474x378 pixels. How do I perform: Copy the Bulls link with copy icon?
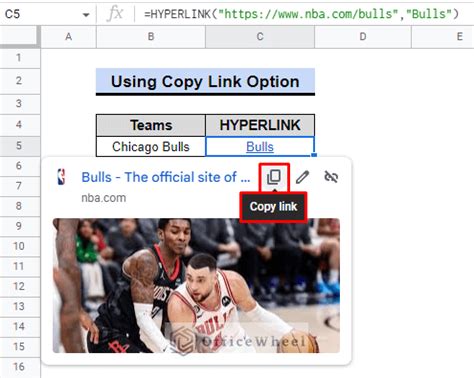click(274, 177)
